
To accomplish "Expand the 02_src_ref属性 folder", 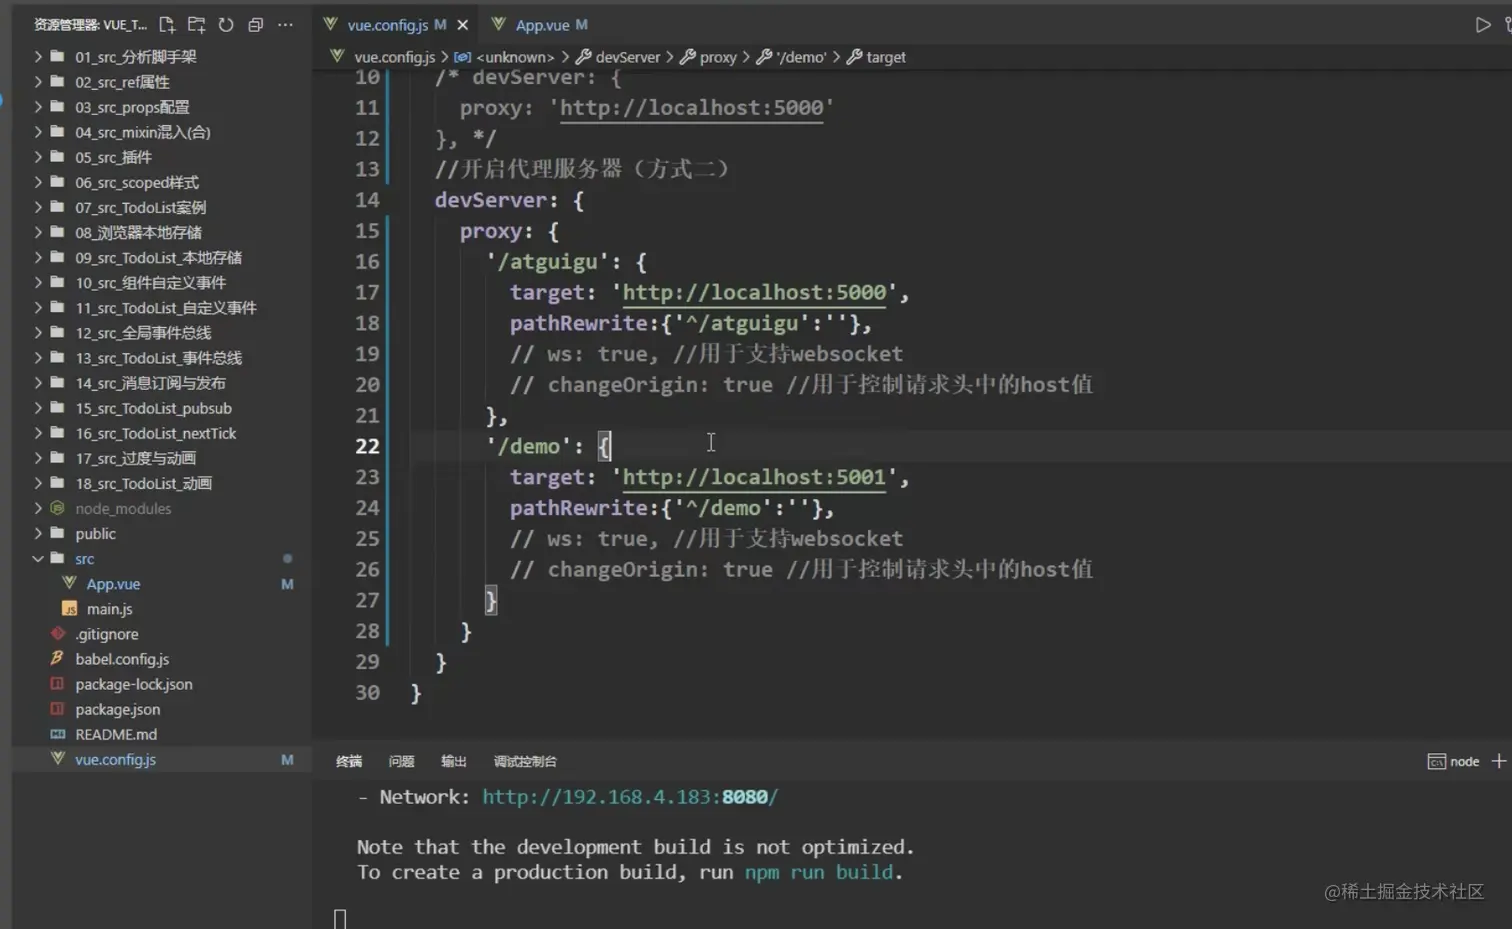I will coord(38,82).
